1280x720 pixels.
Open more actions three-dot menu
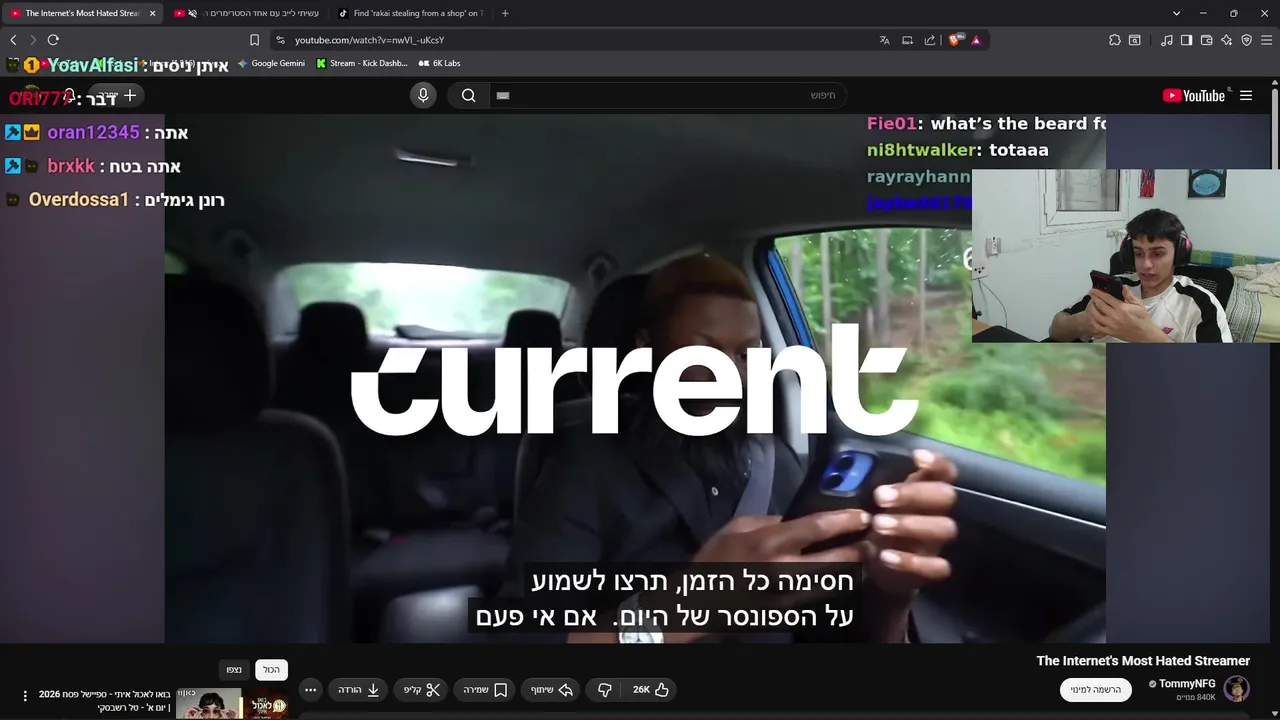[310, 690]
